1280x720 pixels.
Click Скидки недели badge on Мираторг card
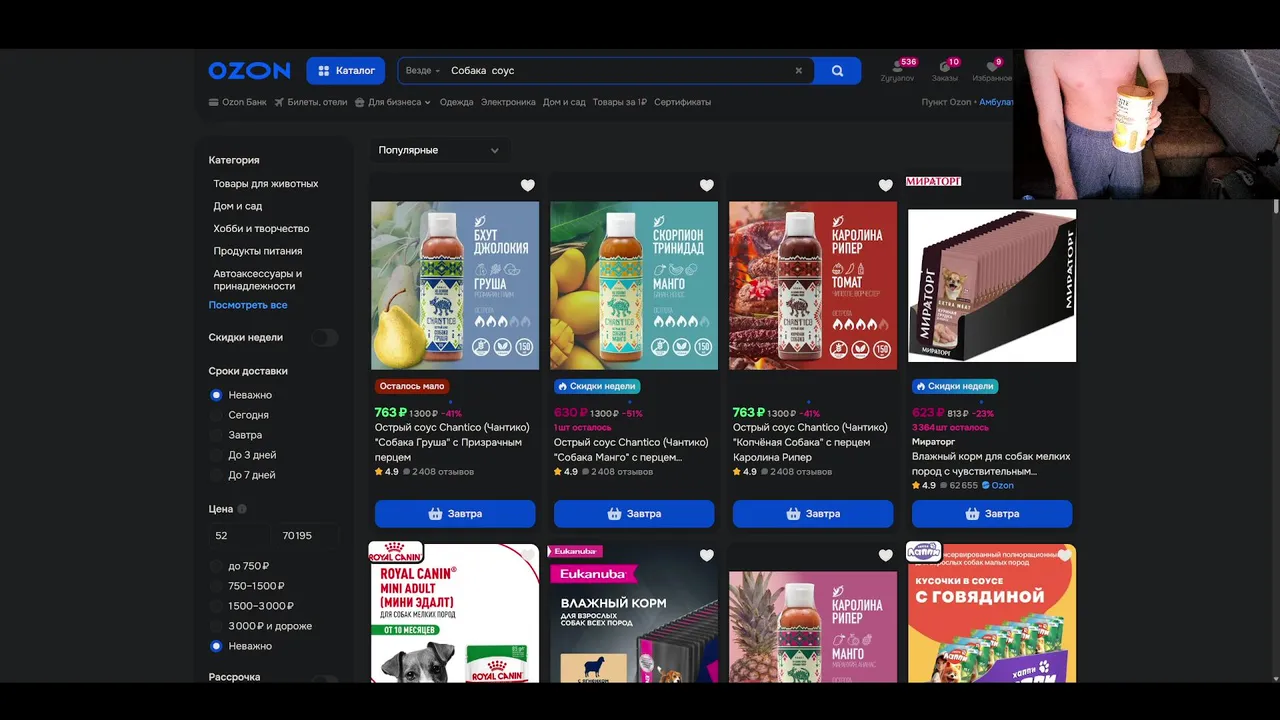[x=955, y=386]
